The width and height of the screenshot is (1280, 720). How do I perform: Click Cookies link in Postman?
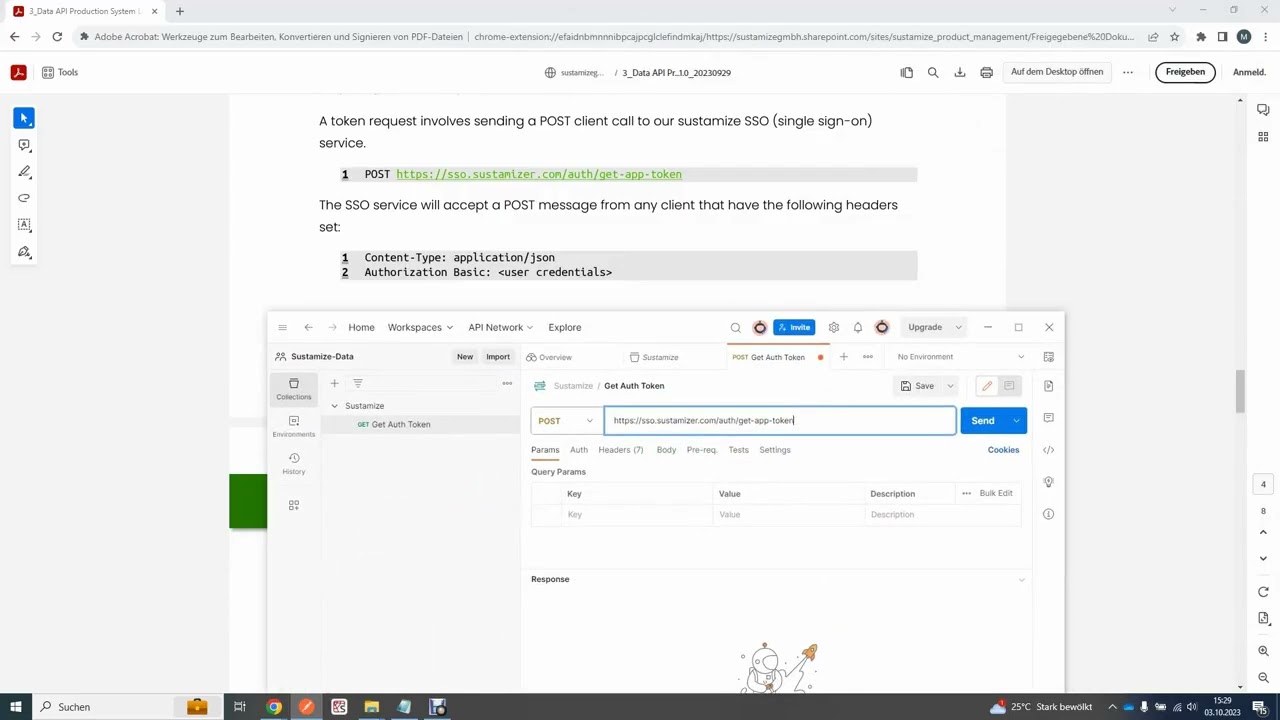click(x=1003, y=450)
